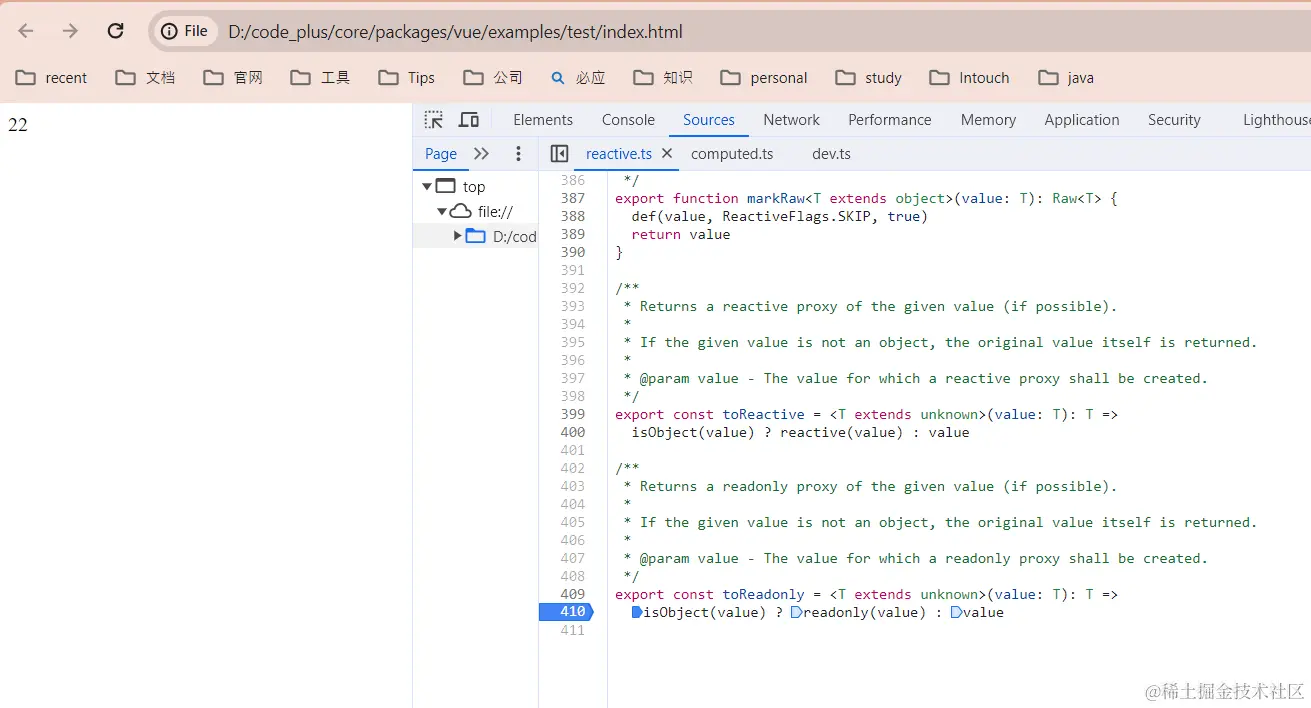
Task: Open the recent bookmarks folder
Action: (x=52, y=78)
